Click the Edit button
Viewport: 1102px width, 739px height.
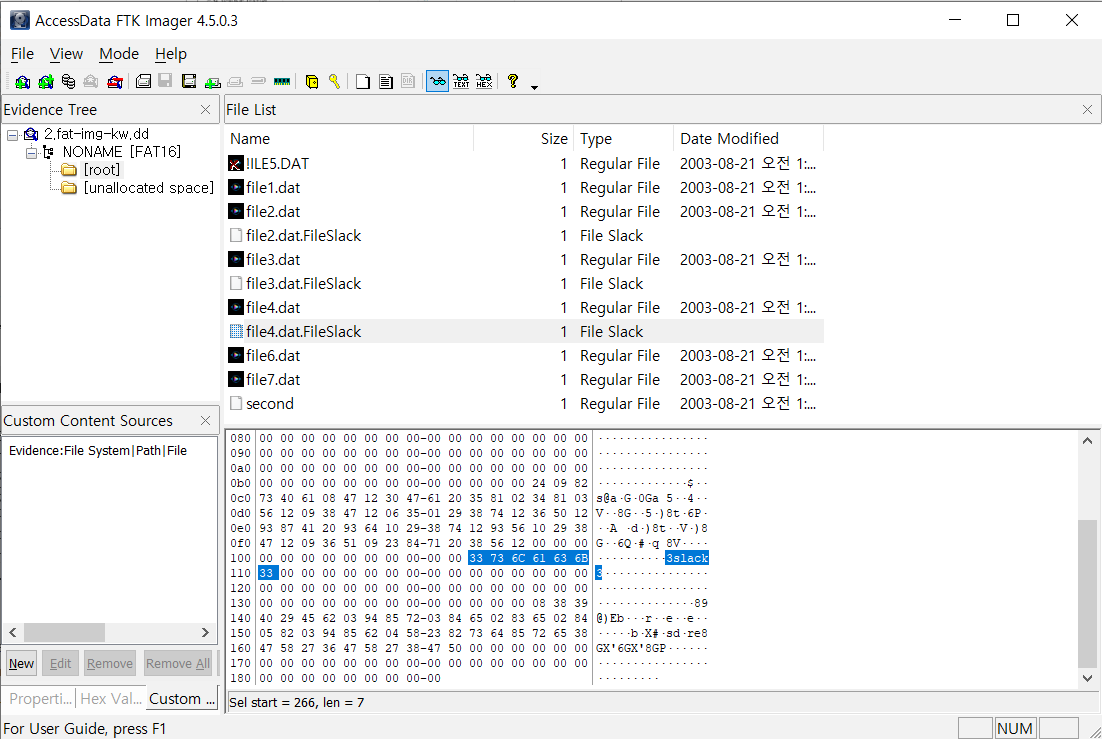click(60, 663)
